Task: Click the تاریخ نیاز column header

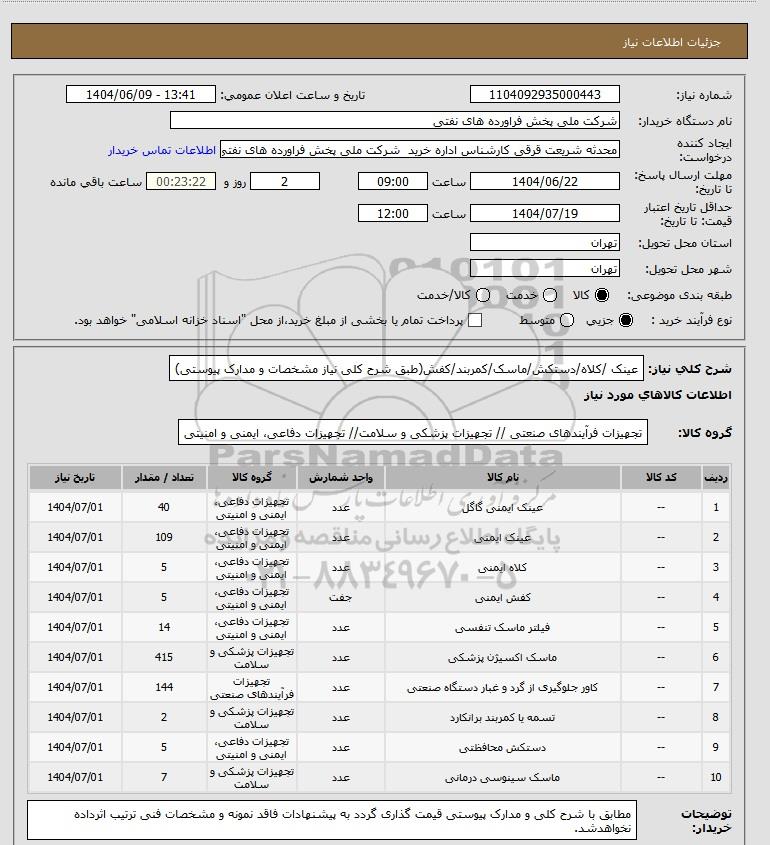Action: click(75, 477)
